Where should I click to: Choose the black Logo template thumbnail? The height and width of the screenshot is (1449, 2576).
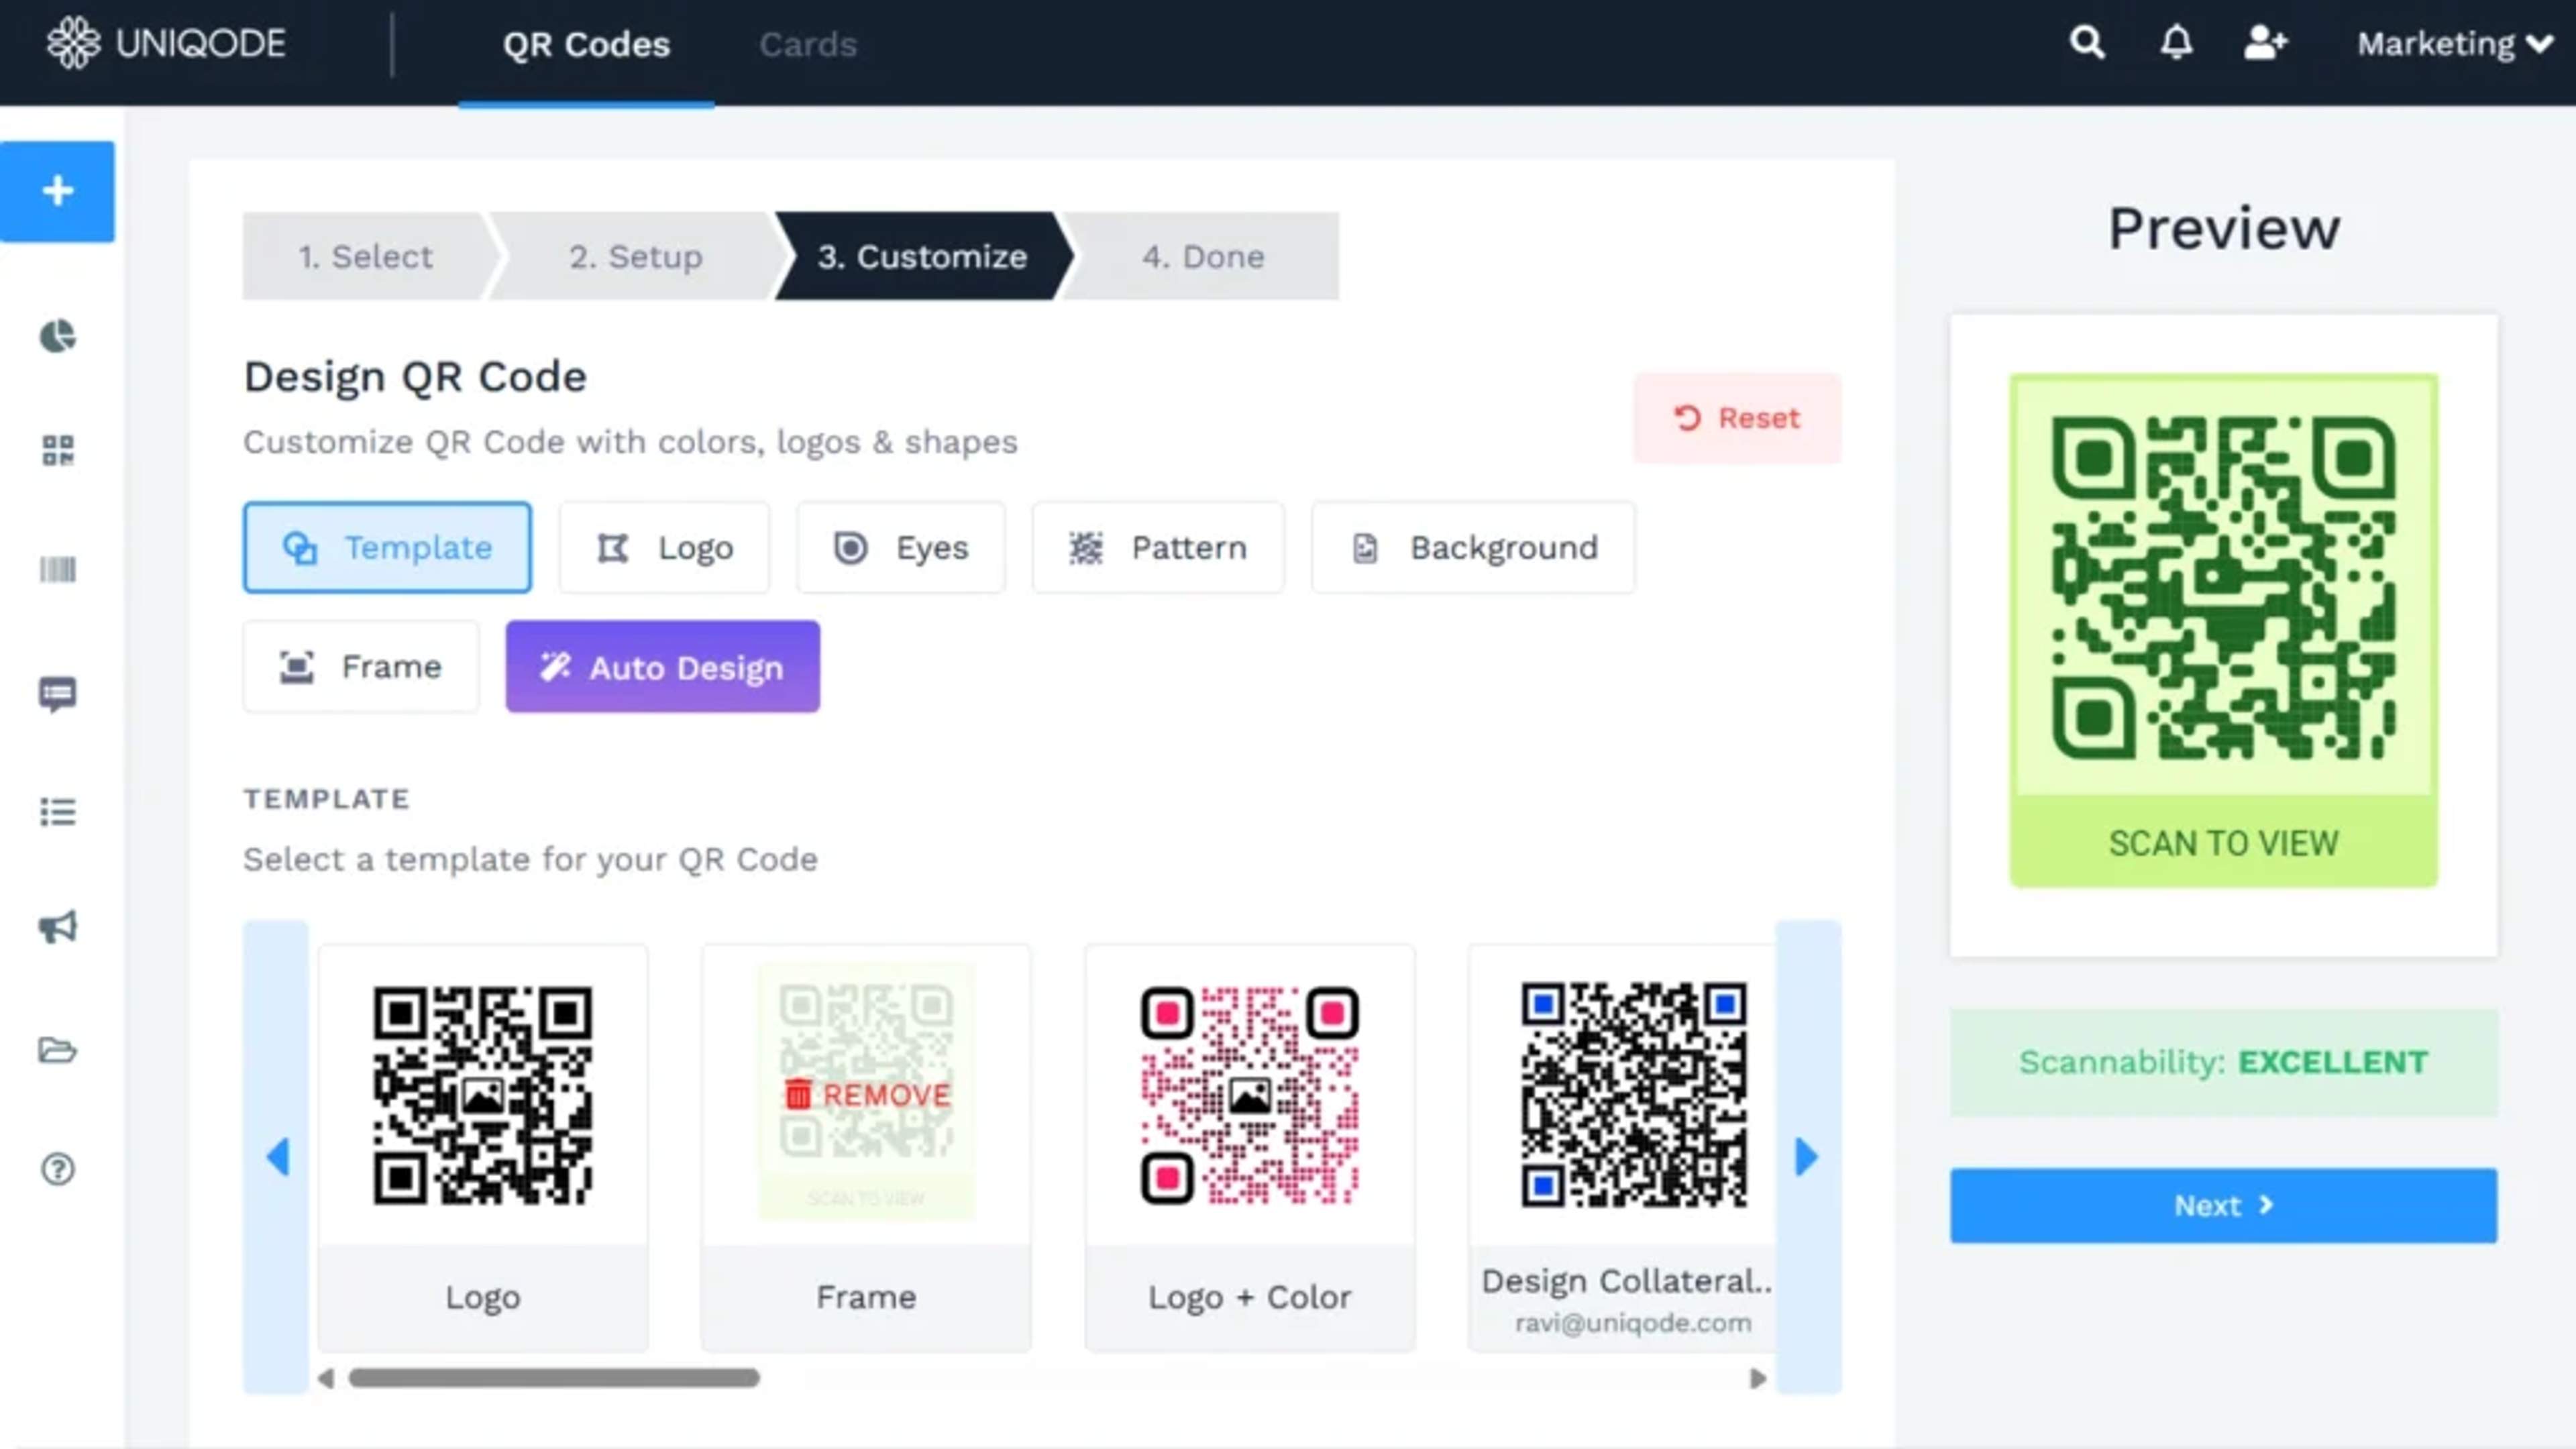[483, 1095]
